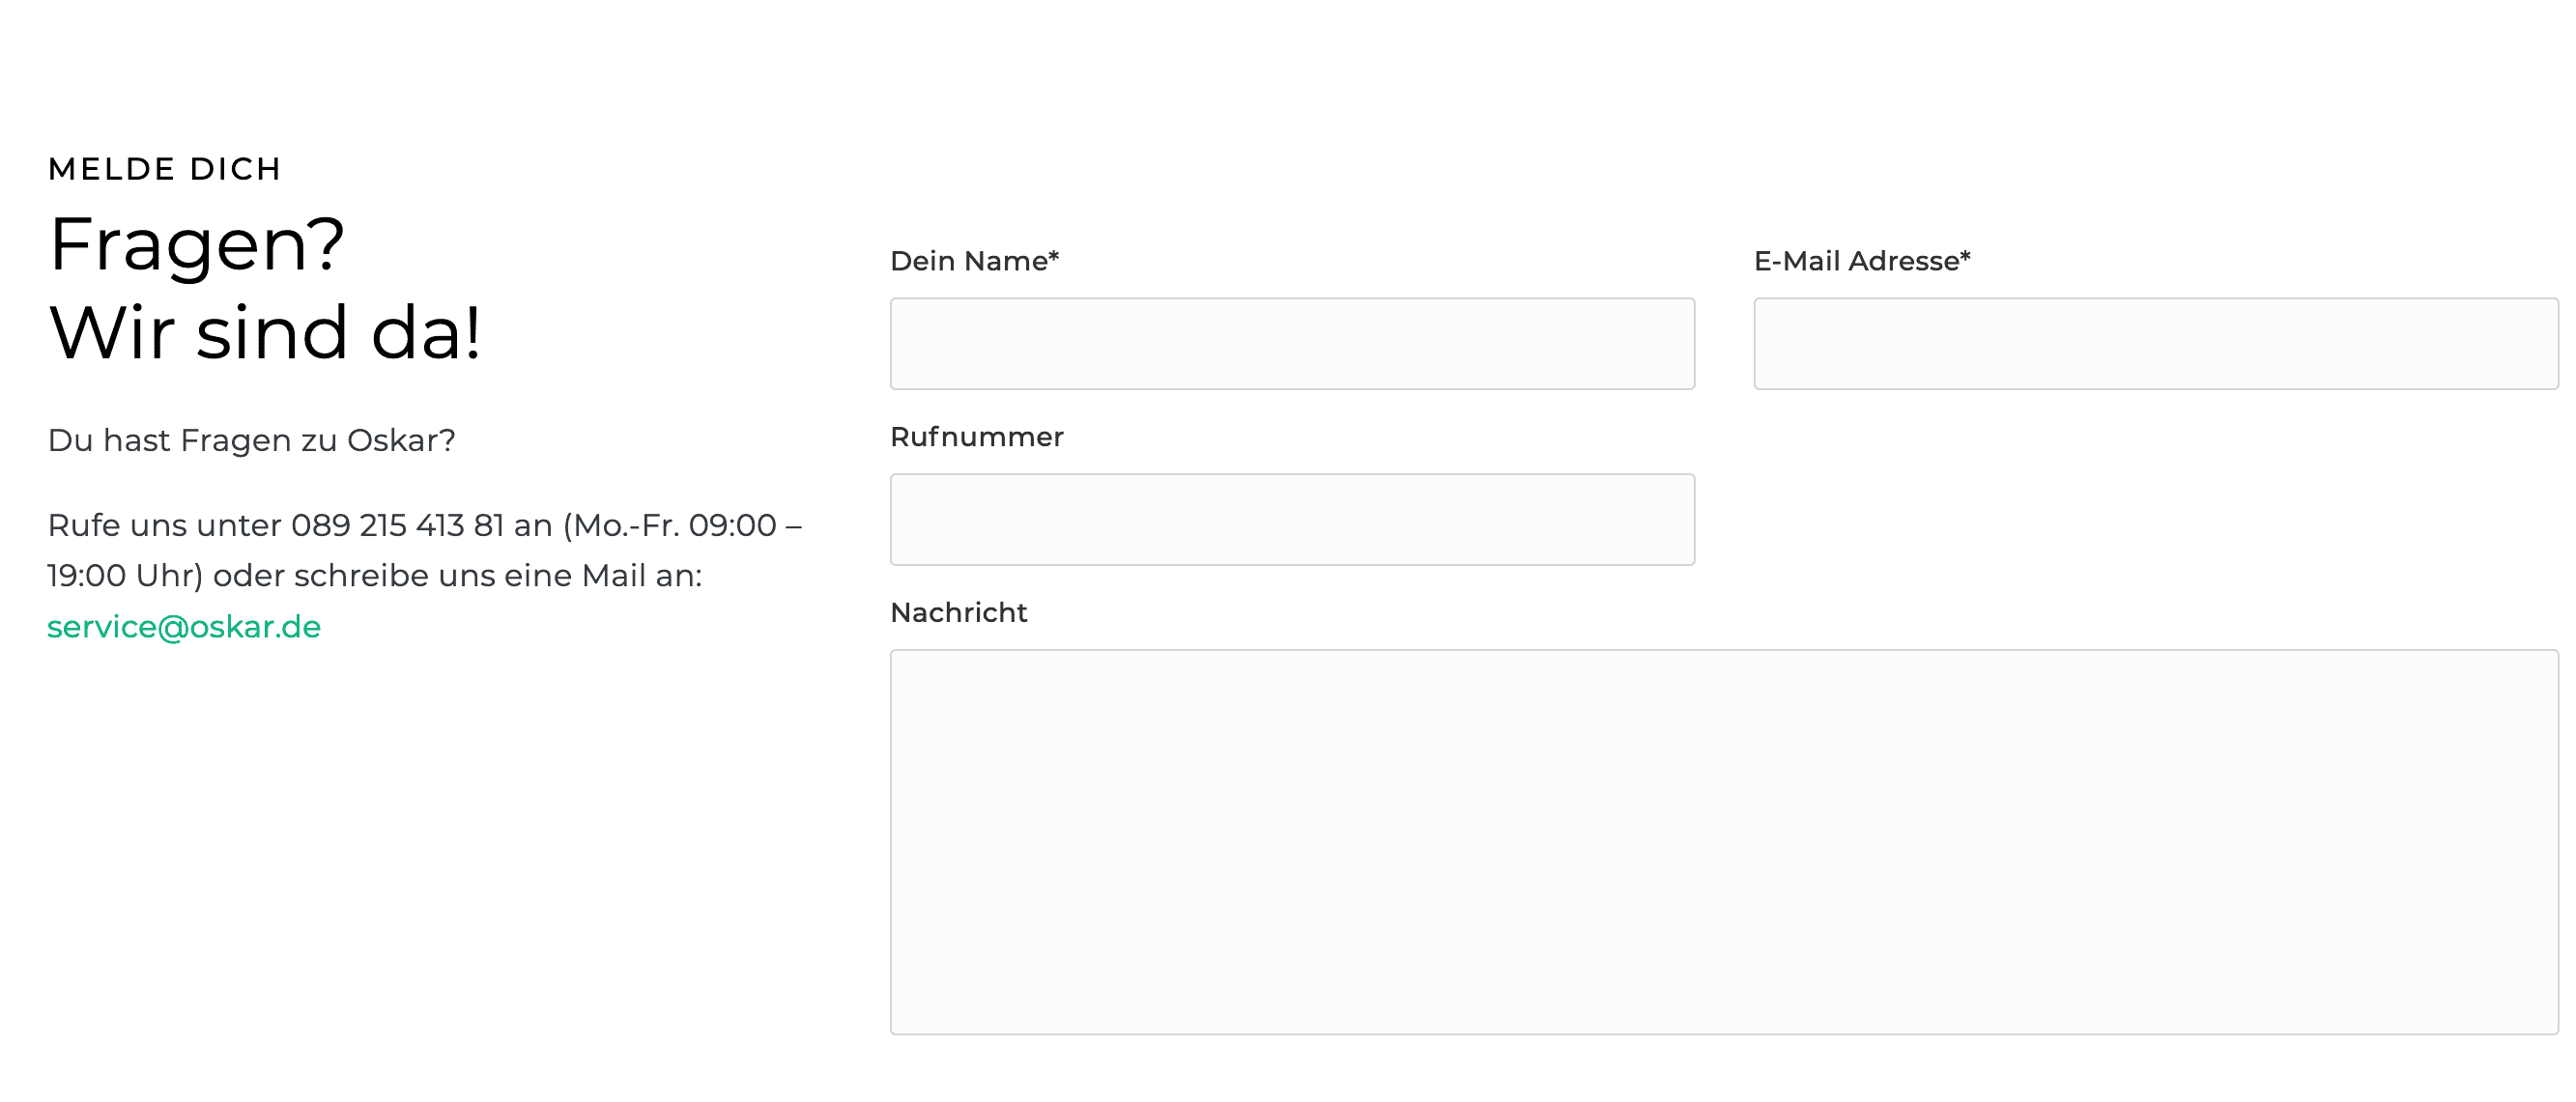Click the "E-Mail Adresse*" field label
Screen dimensions: 2576x1102
click(1856, 261)
